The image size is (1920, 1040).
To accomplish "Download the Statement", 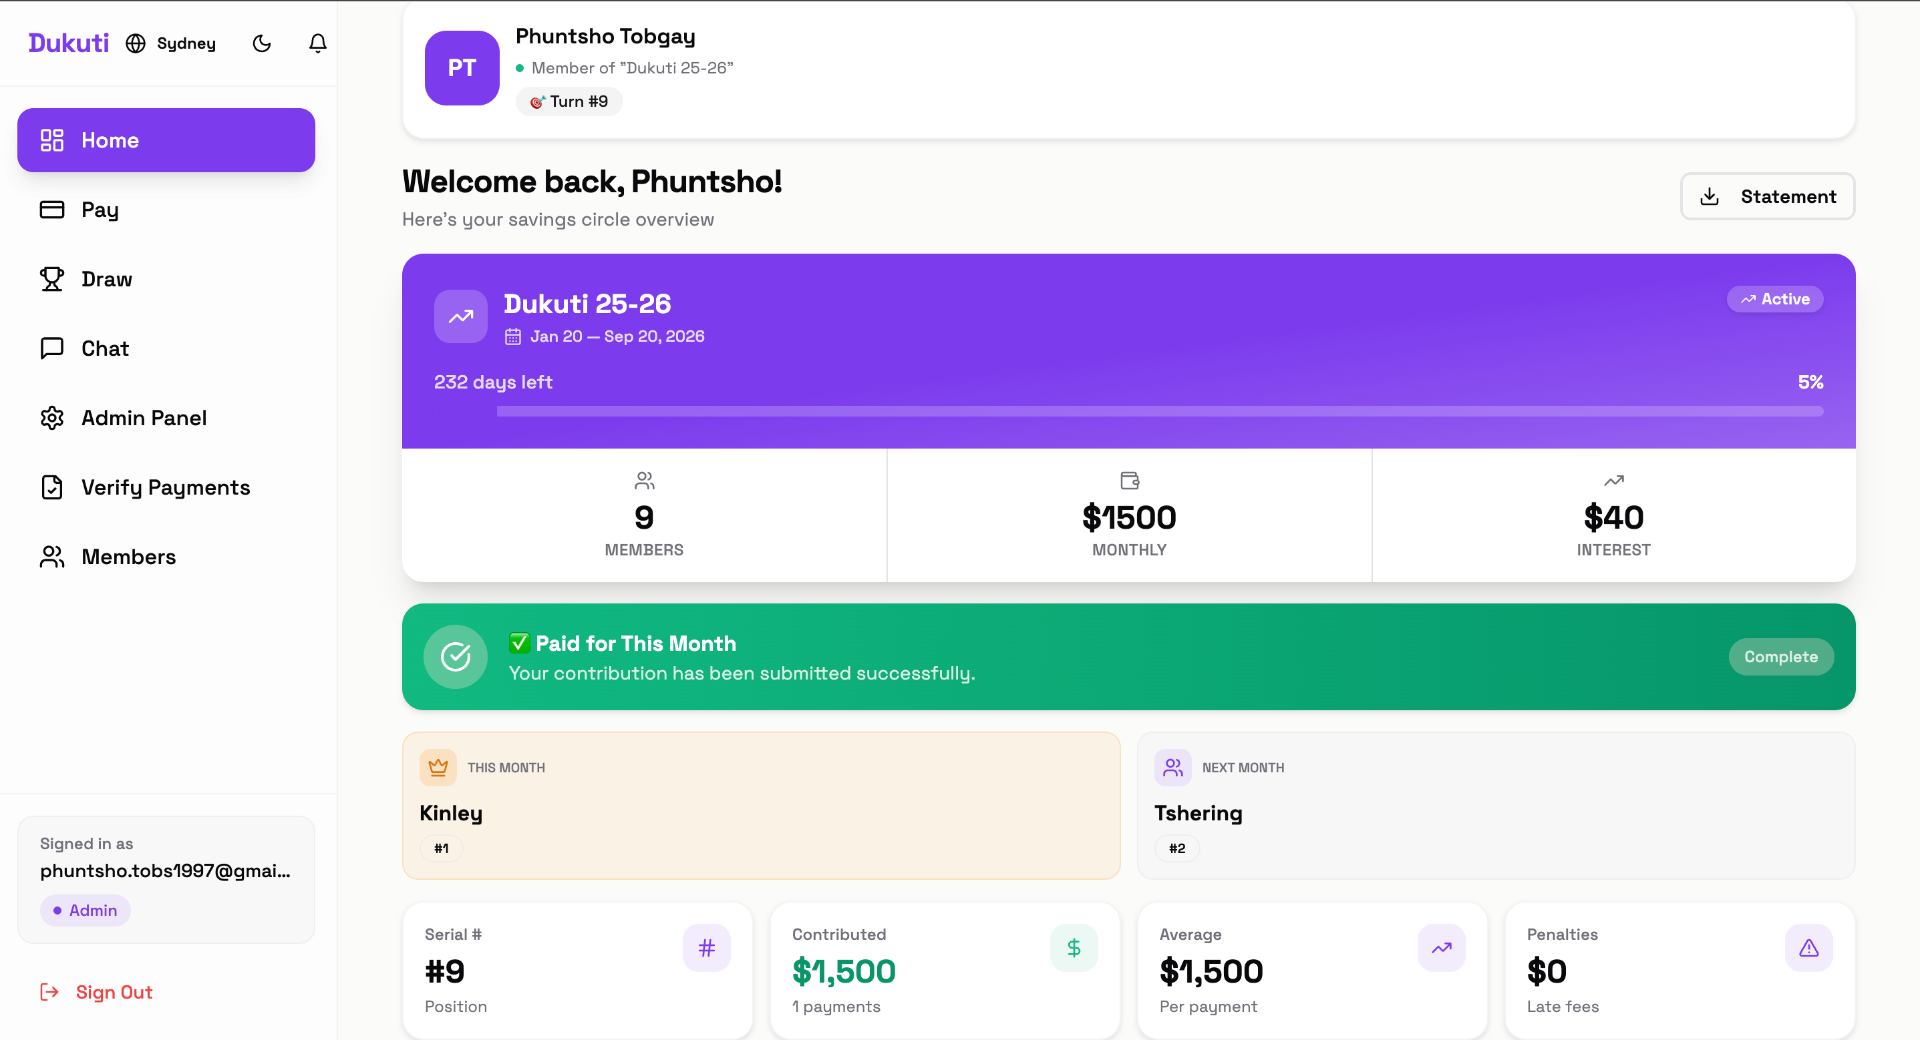I will pos(1767,196).
